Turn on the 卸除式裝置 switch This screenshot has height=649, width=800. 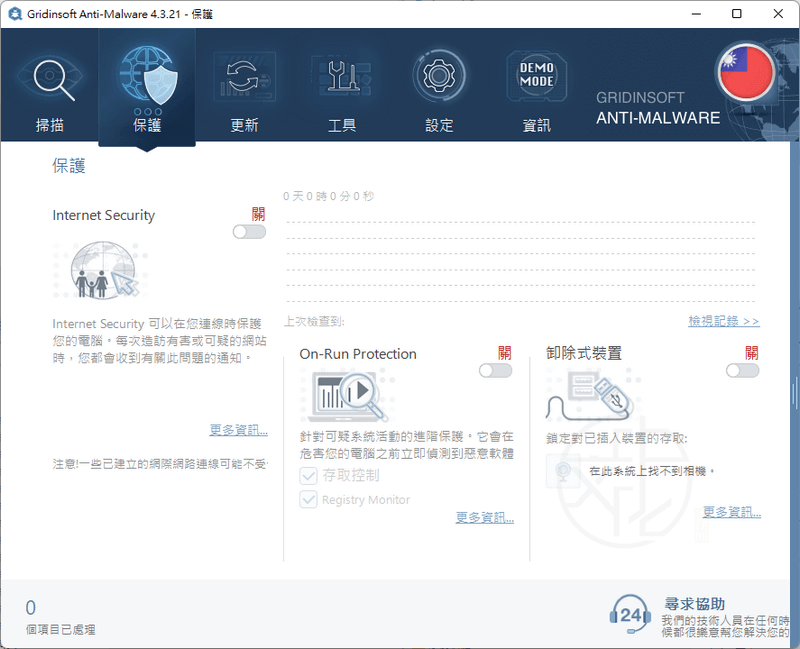(x=742, y=371)
